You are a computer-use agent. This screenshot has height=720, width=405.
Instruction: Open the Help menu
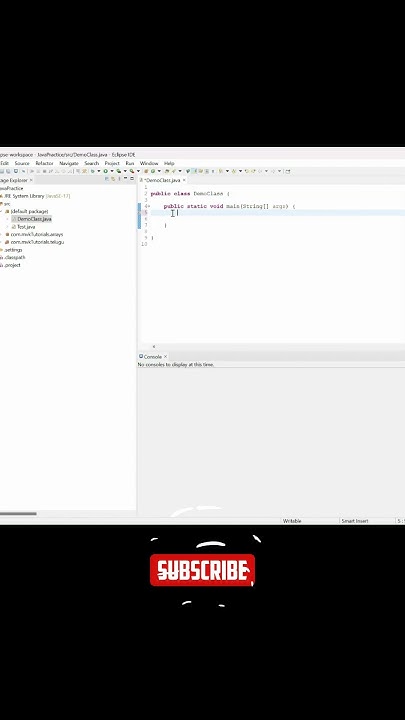pyautogui.click(x=169, y=163)
